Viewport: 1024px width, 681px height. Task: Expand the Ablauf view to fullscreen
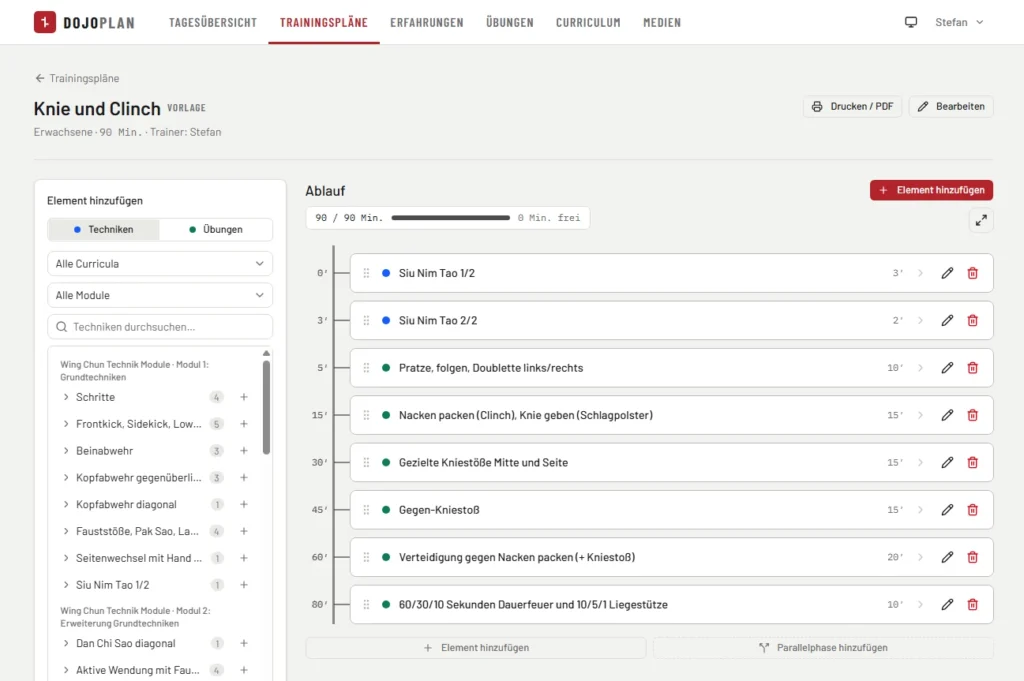pos(981,221)
